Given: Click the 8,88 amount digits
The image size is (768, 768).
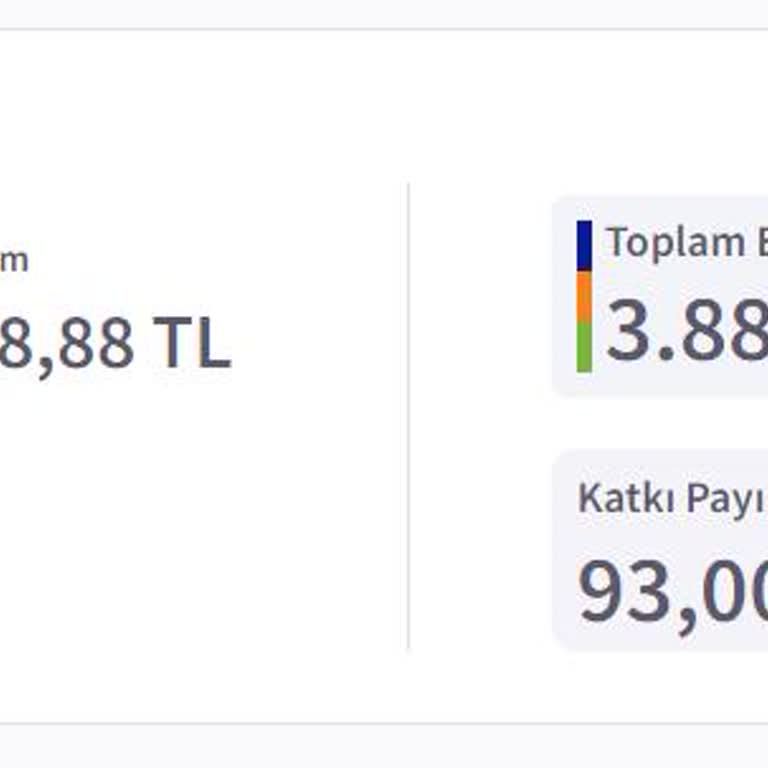Looking at the screenshot, I should [66, 343].
